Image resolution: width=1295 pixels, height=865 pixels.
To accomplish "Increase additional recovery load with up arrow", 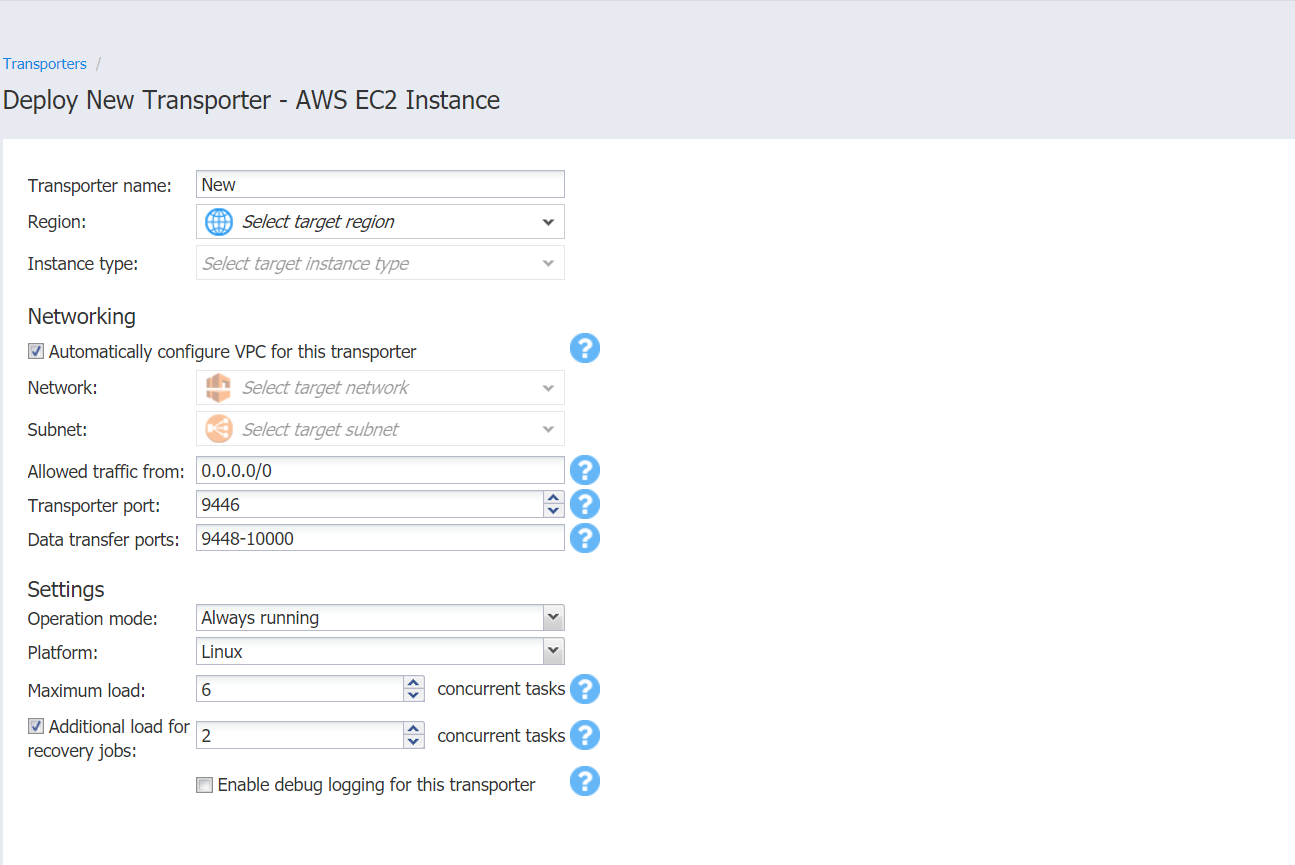I will click(414, 729).
